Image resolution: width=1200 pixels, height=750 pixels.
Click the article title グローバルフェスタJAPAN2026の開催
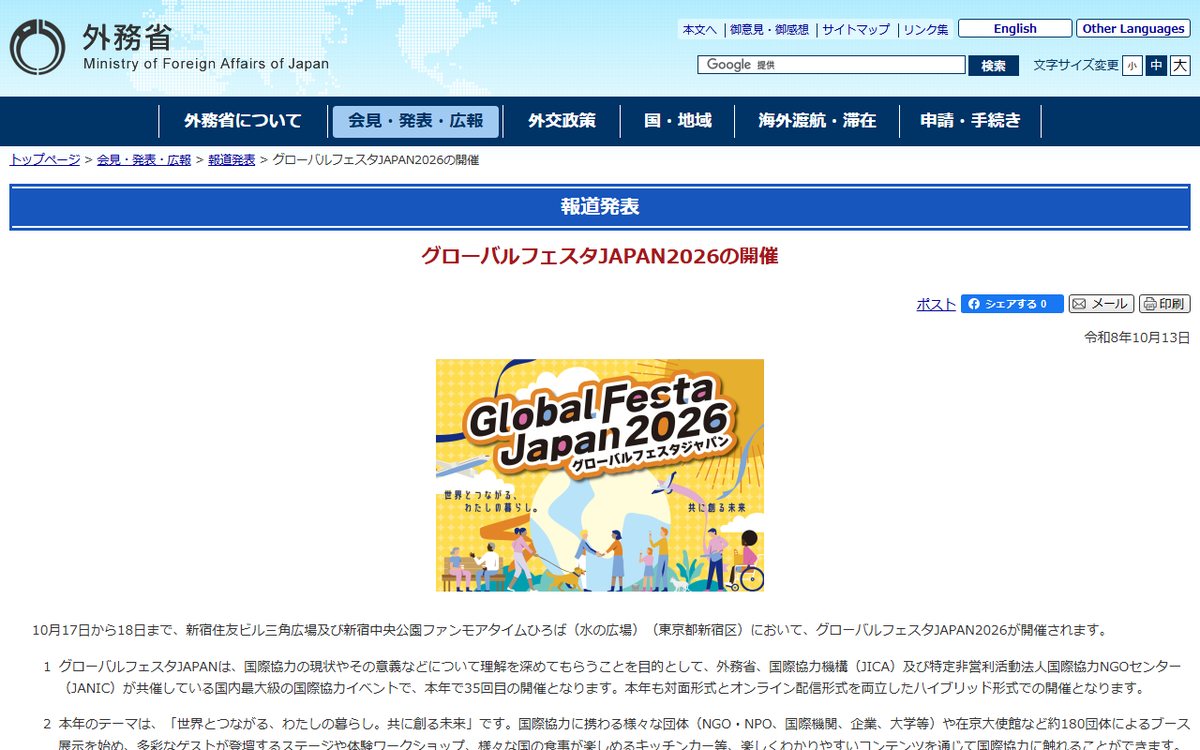coord(600,256)
